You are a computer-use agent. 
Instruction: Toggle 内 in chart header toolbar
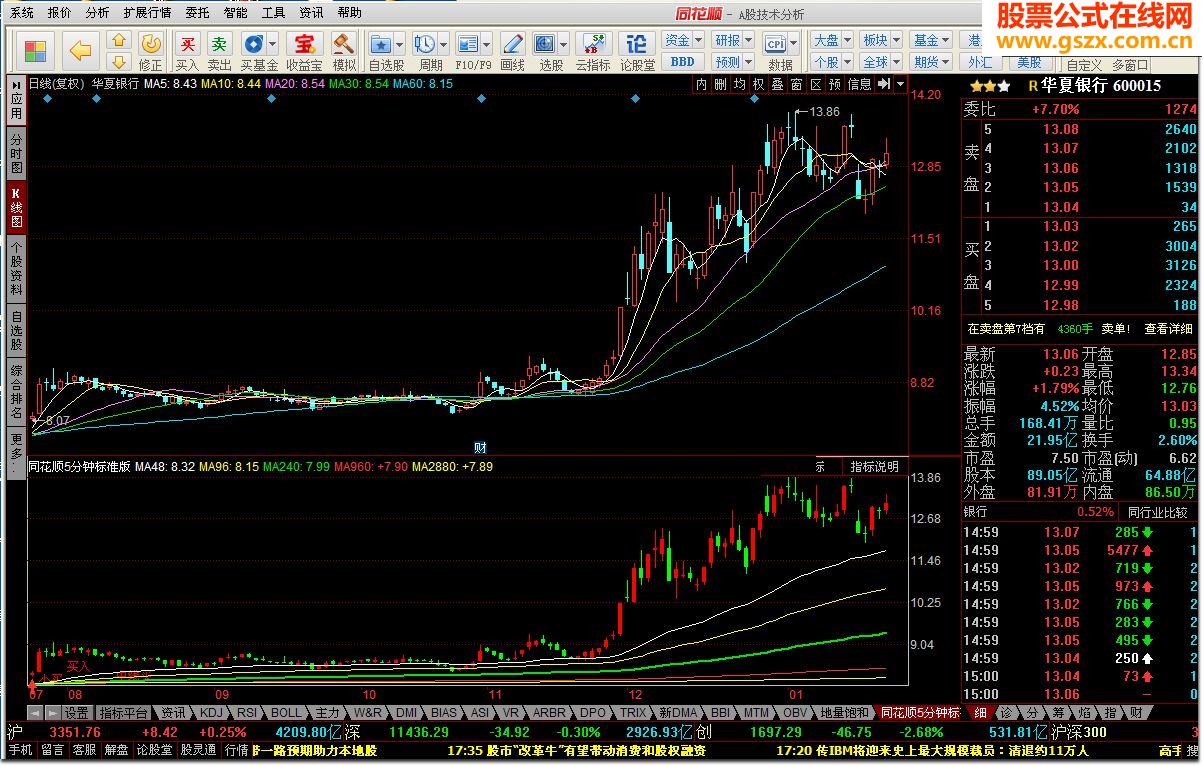[702, 84]
